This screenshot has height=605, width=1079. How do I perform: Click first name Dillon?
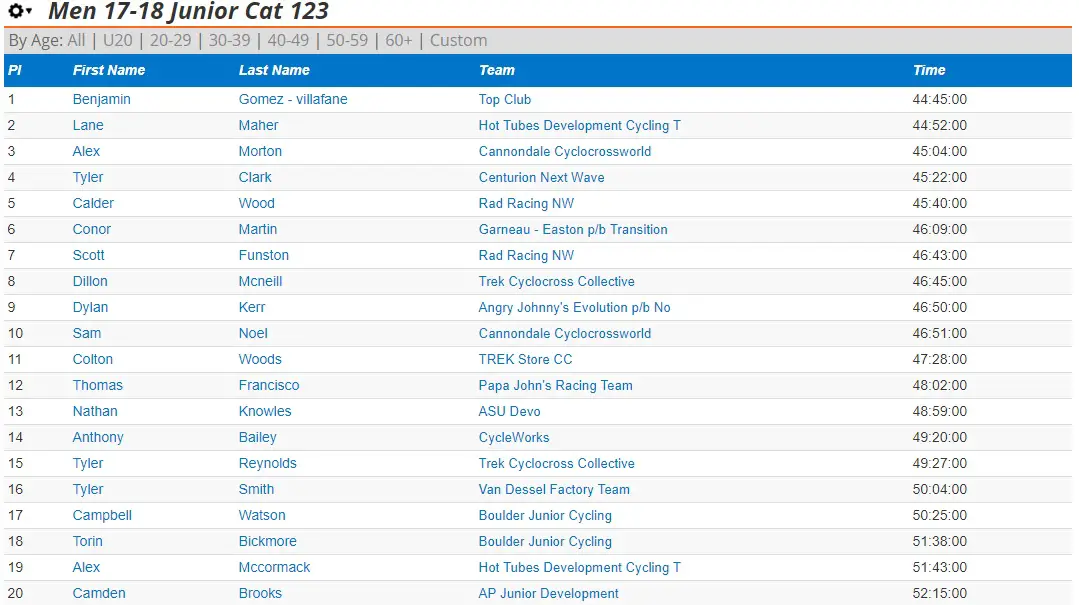point(90,282)
